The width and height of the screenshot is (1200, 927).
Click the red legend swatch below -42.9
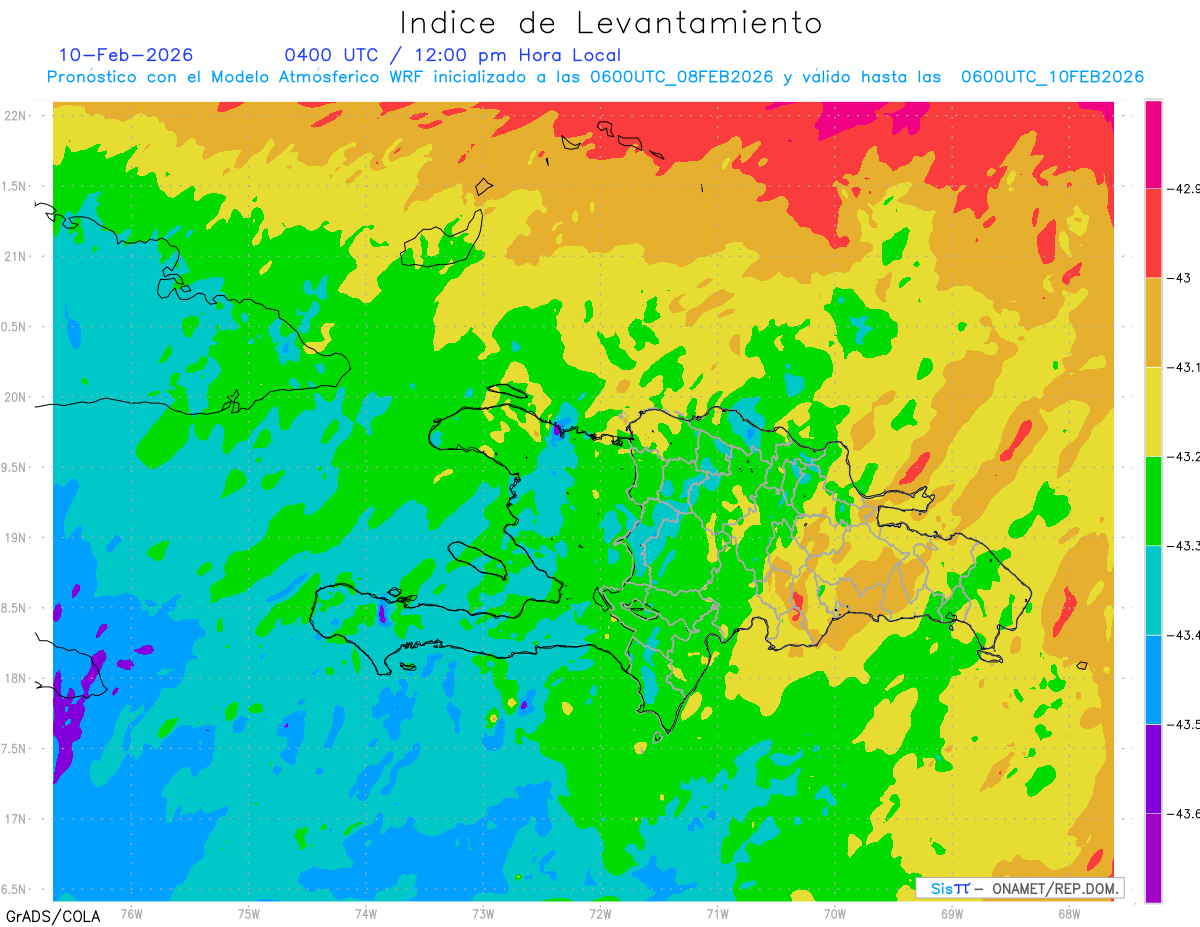(x=1153, y=233)
